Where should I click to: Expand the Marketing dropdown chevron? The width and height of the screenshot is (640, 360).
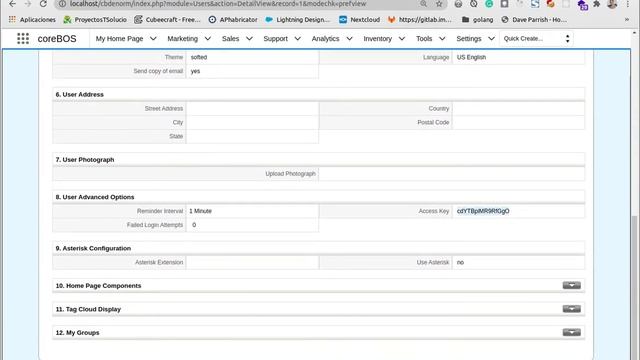(x=208, y=39)
